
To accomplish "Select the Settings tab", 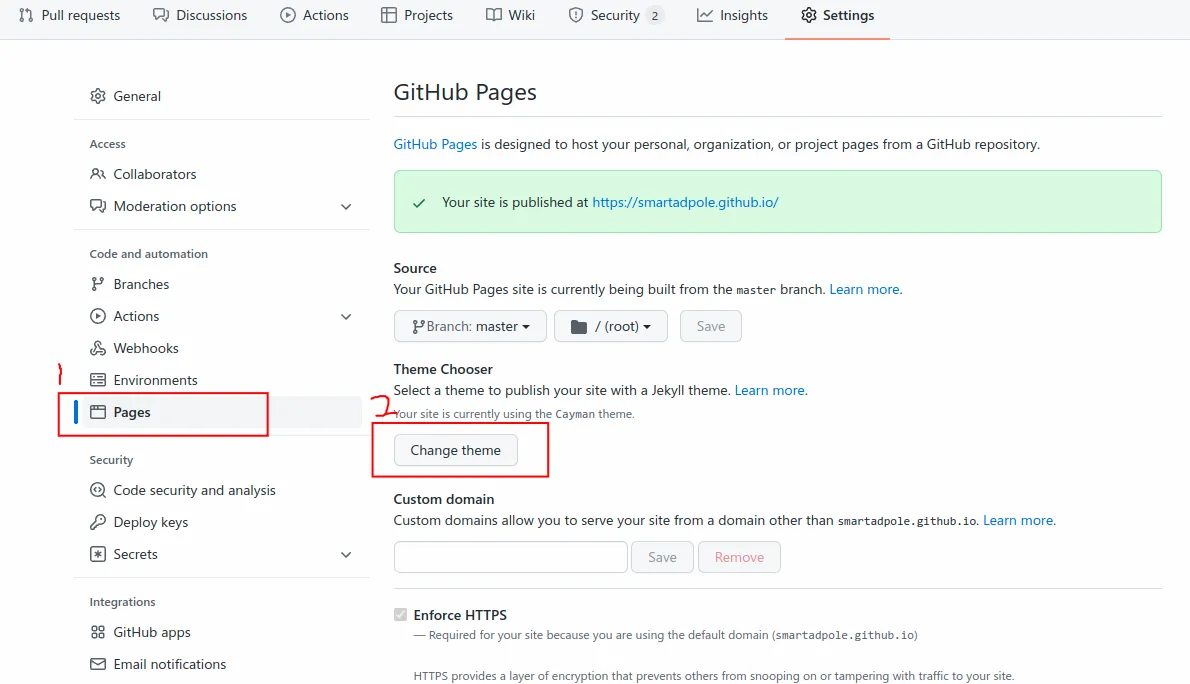I will click(x=838, y=15).
